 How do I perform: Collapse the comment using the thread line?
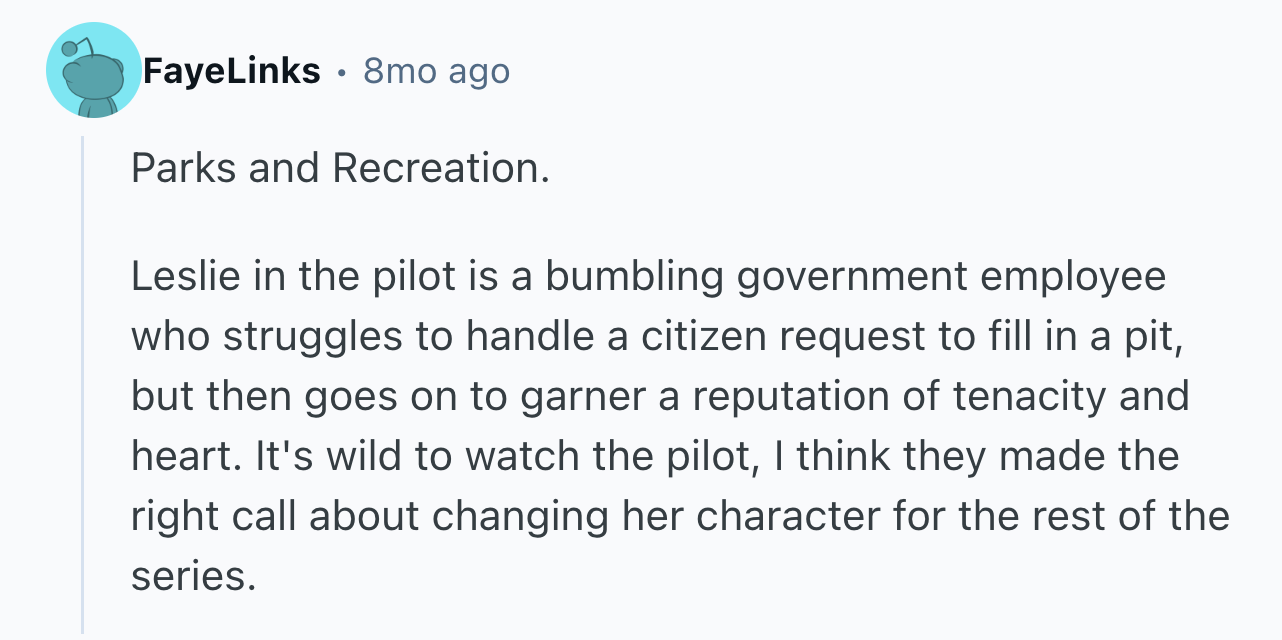click(83, 385)
